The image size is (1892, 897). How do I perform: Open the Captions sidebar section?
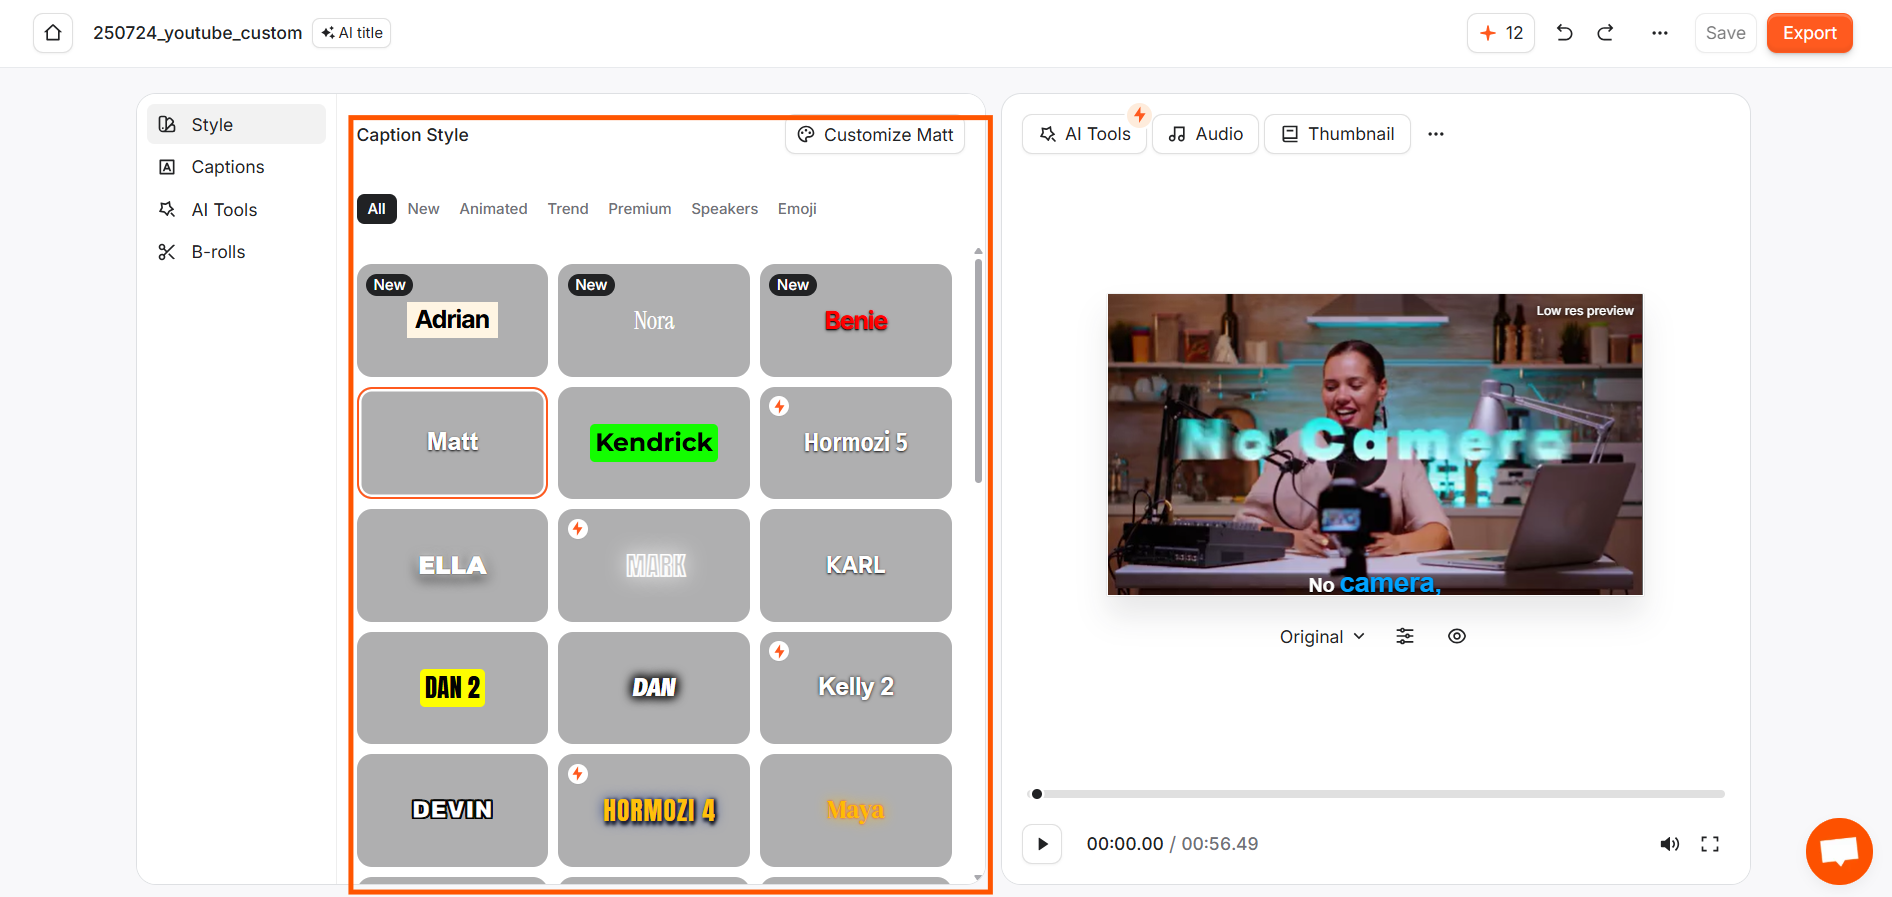pyautogui.click(x=237, y=167)
